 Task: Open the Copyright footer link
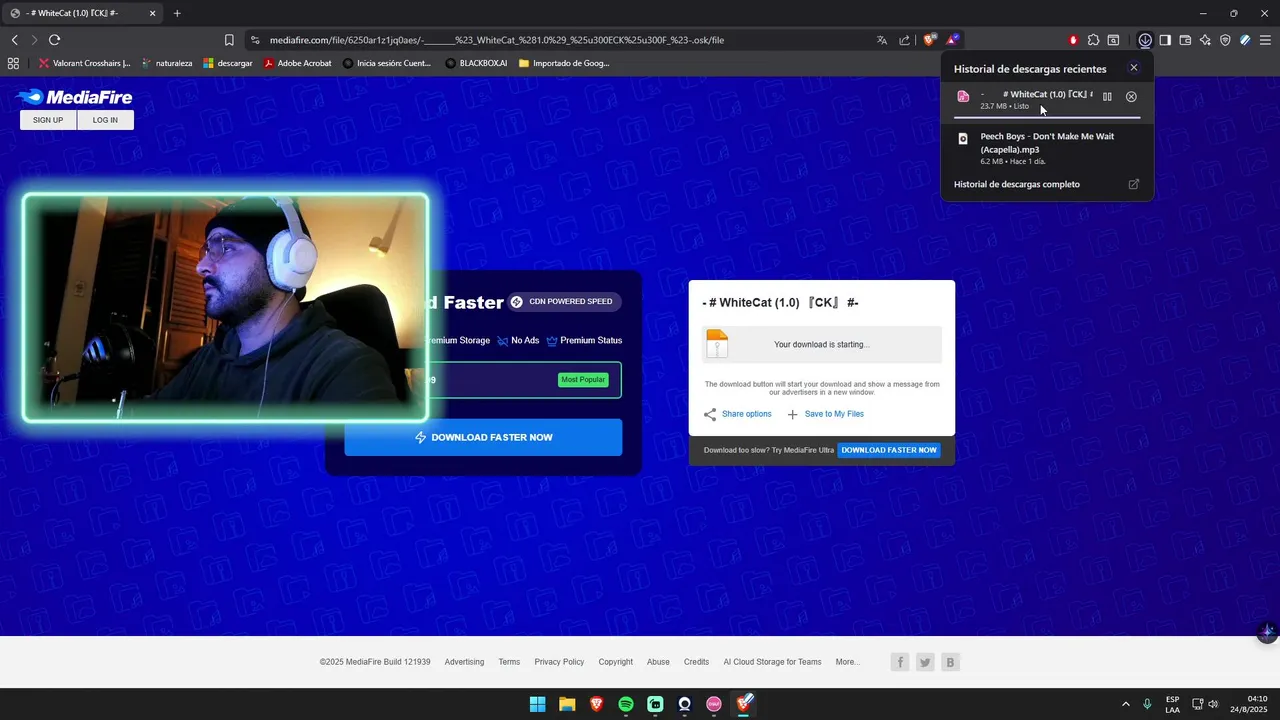click(x=615, y=662)
